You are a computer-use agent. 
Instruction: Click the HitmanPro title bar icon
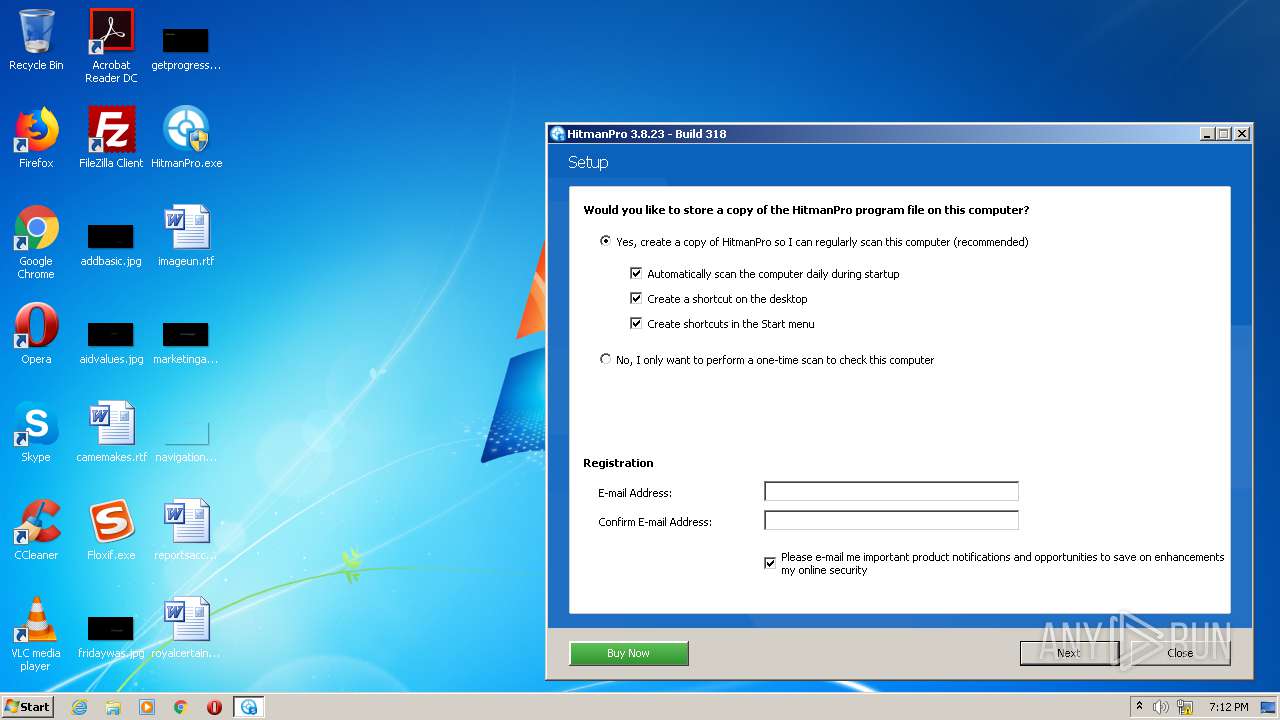(558, 134)
